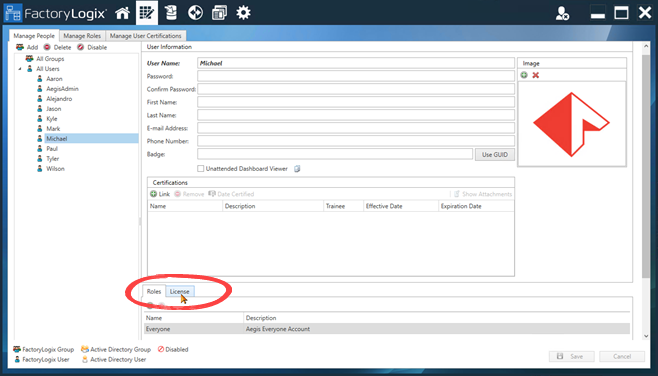This screenshot has width=658, height=376.
Task: Sort certifications by Trainee column
Action: [x=343, y=206]
